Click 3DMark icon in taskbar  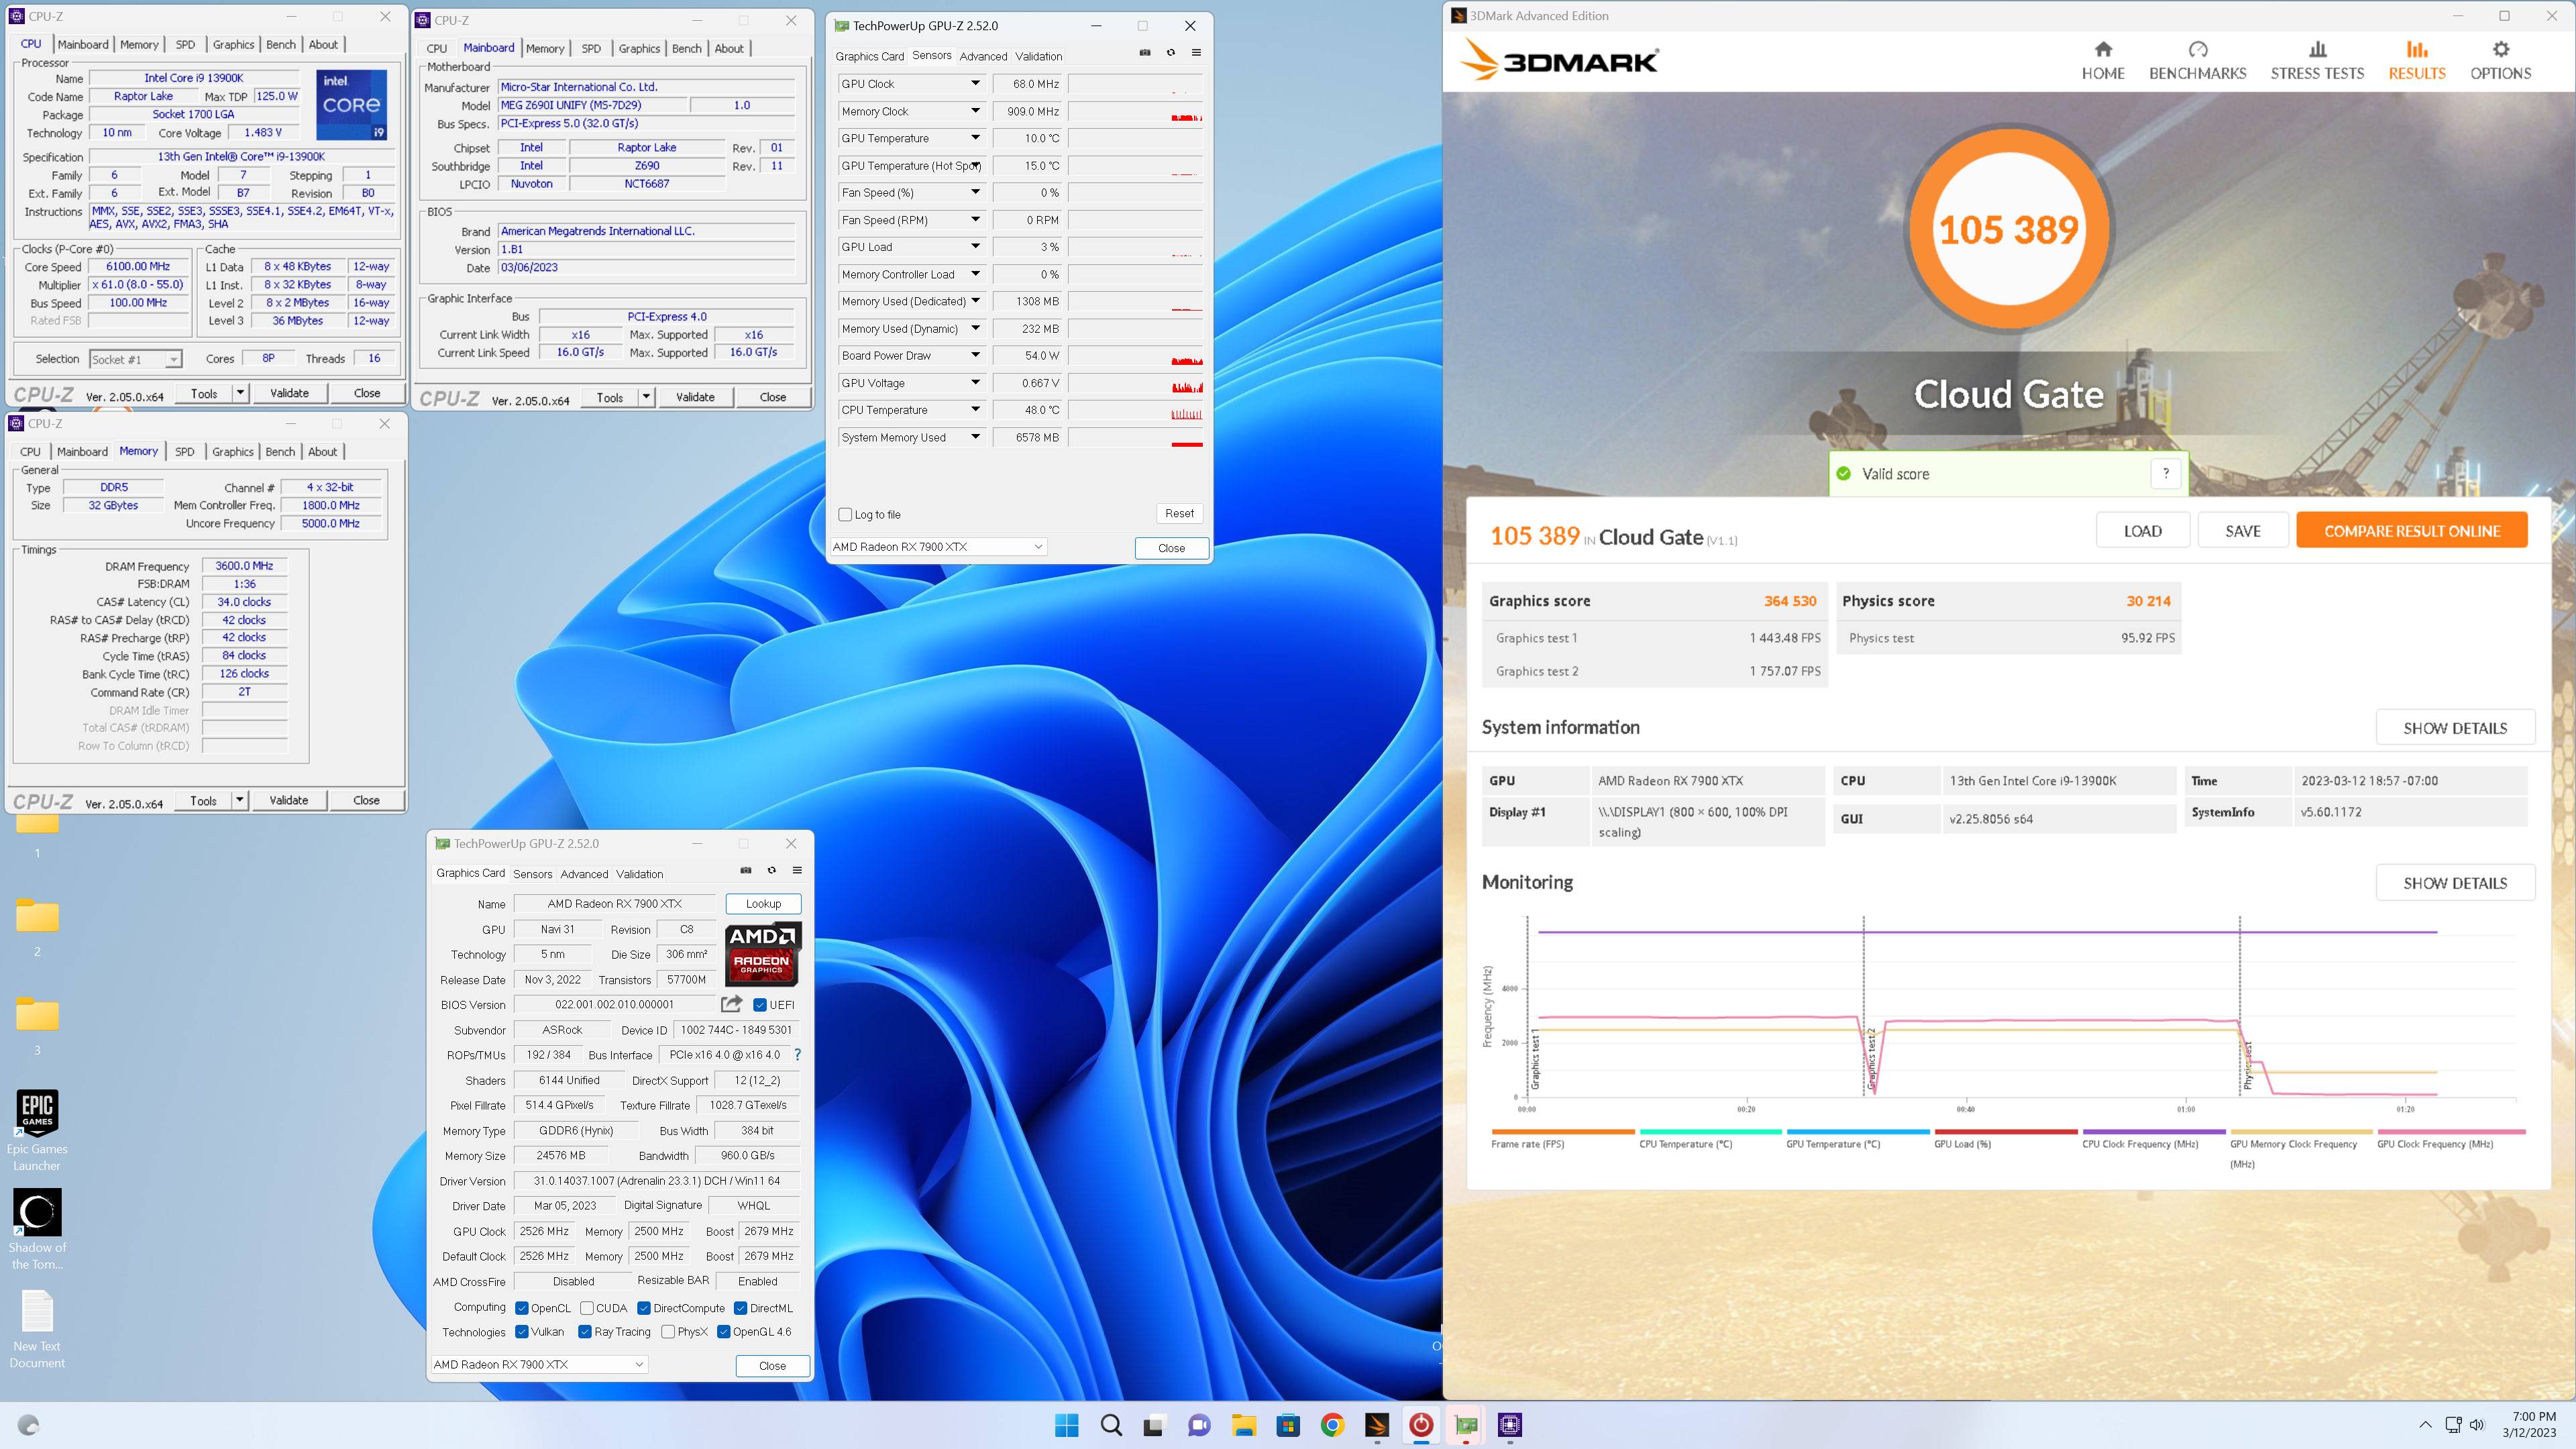pos(1377,1425)
